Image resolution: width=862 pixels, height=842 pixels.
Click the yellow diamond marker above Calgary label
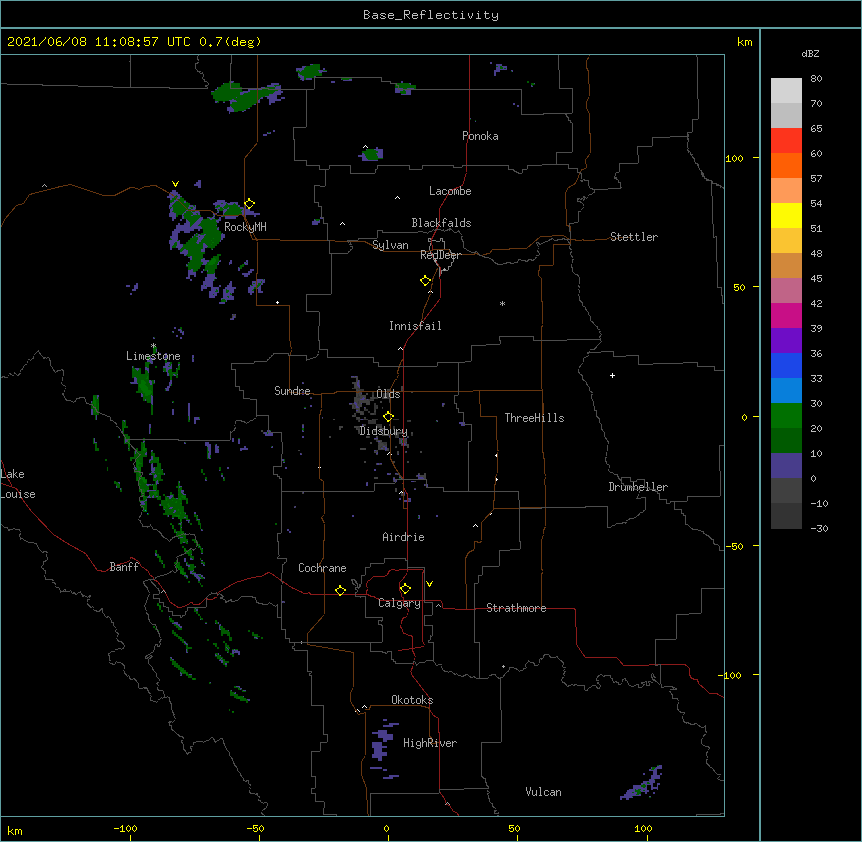pos(405,589)
